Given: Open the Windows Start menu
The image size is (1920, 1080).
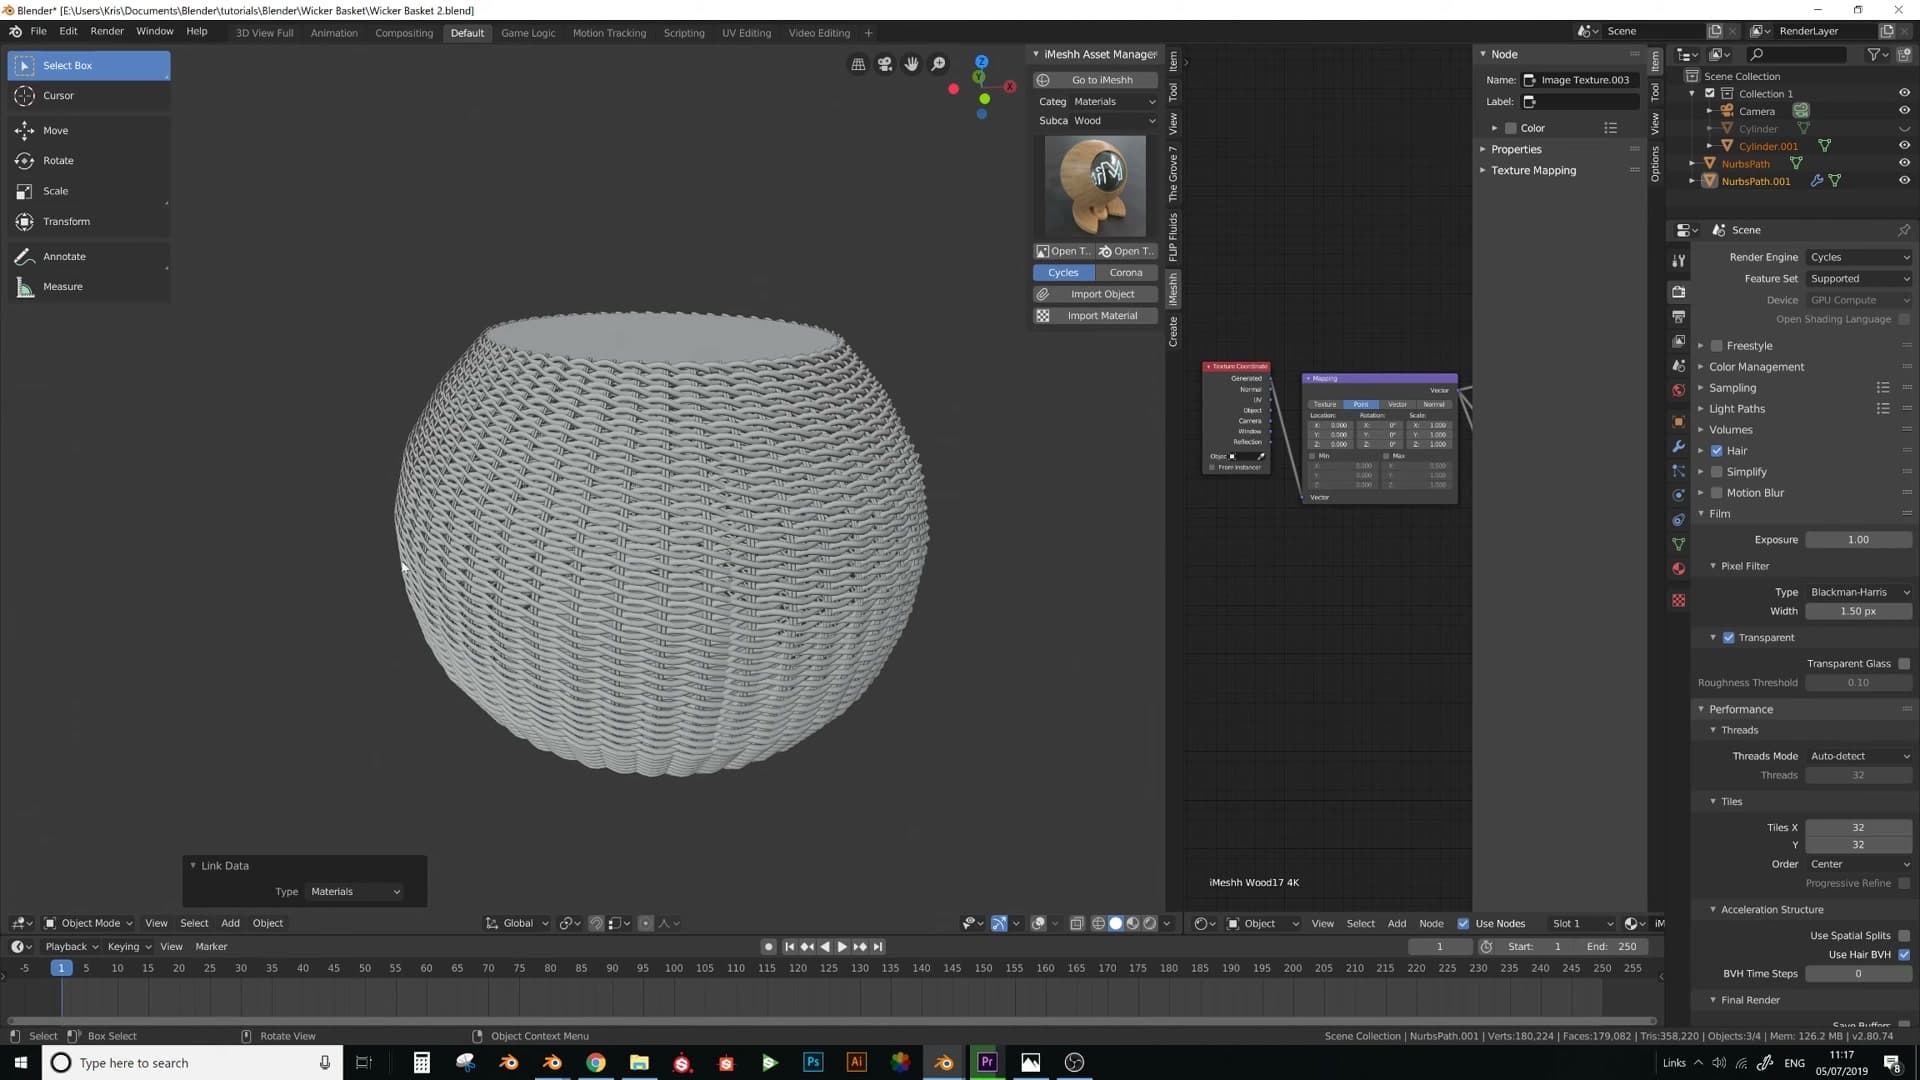Looking at the screenshot, I should coord(20,1062).
